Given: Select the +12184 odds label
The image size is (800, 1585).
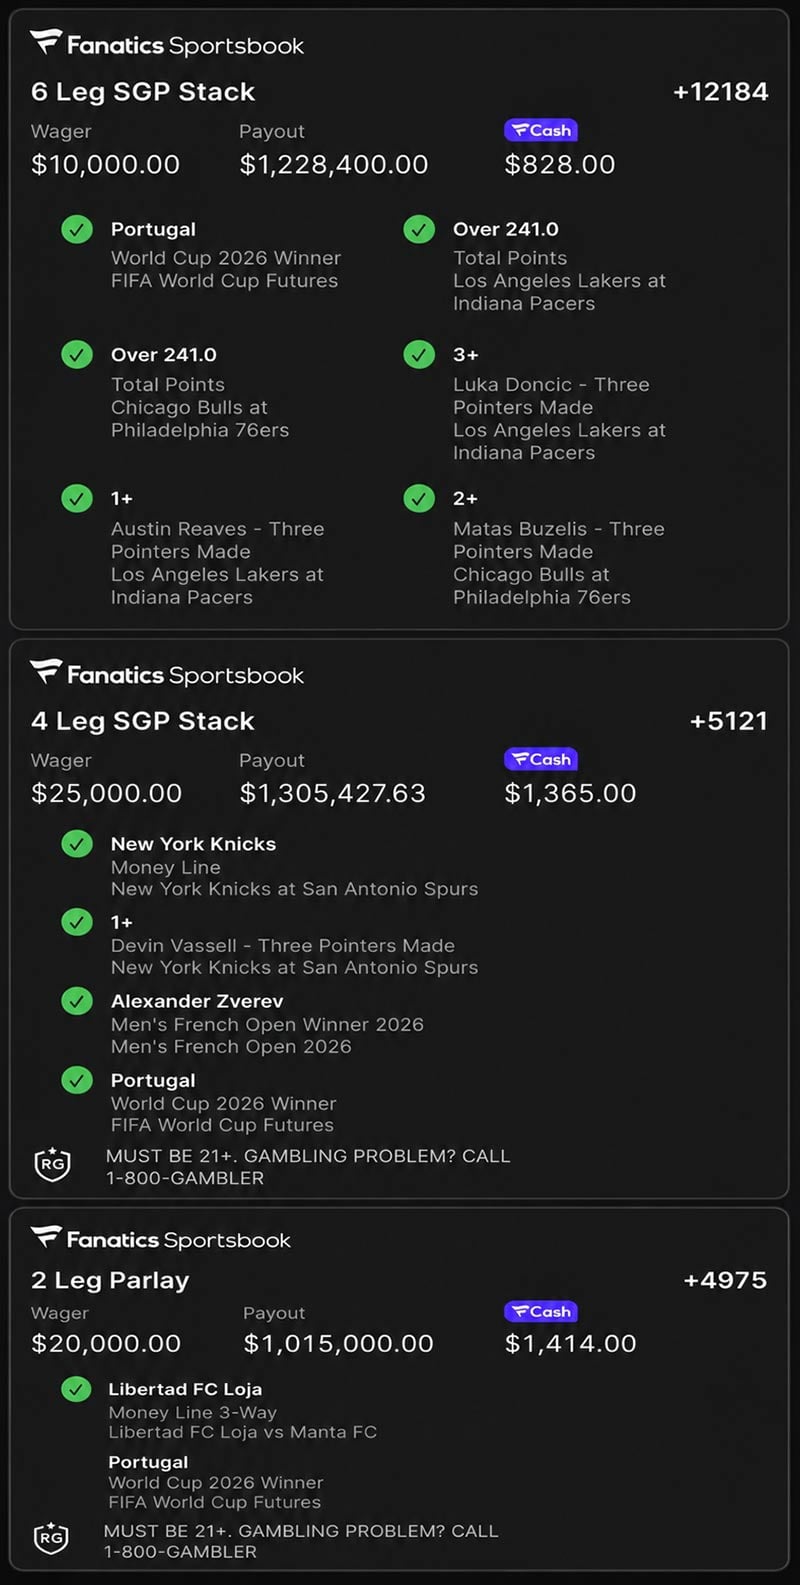Looking at the screenshot, I should click(x=721, y=92).
